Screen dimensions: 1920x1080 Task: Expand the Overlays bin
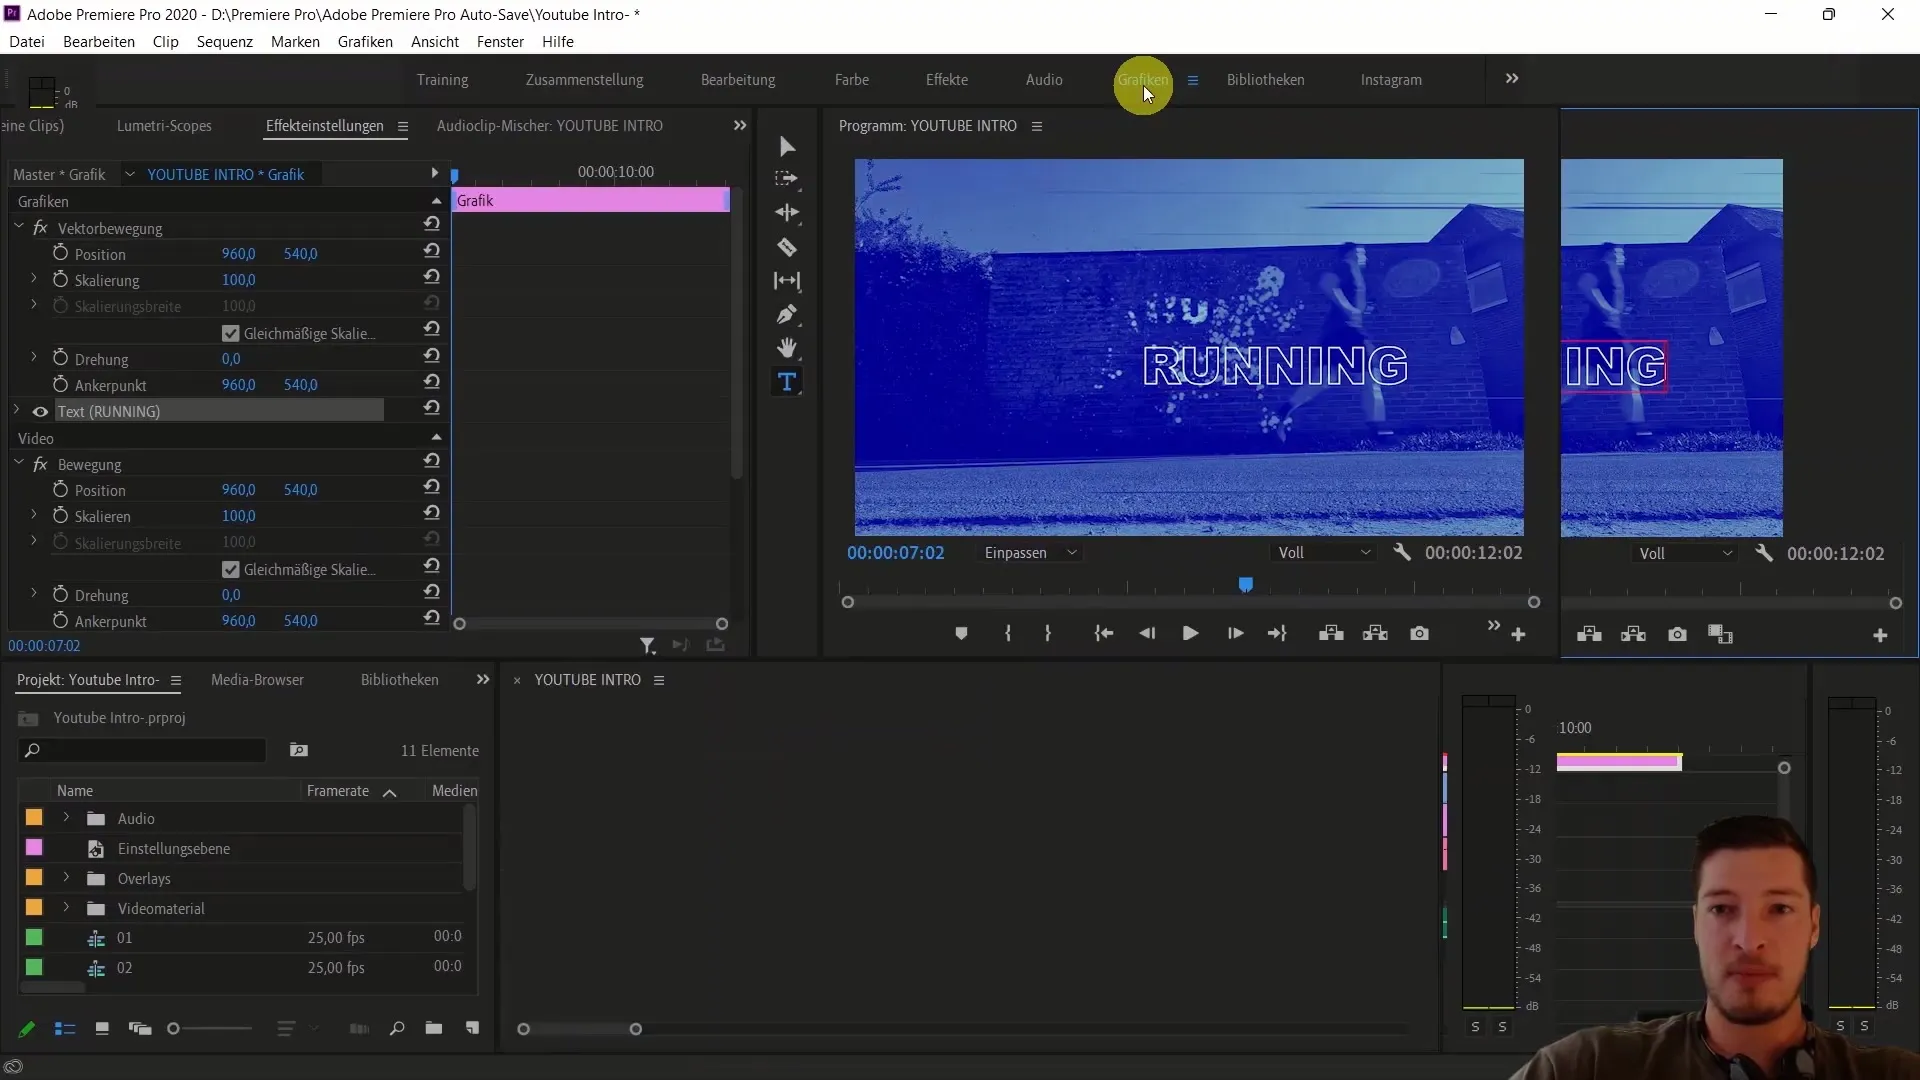pyautogui.click(x=66, y=878)
